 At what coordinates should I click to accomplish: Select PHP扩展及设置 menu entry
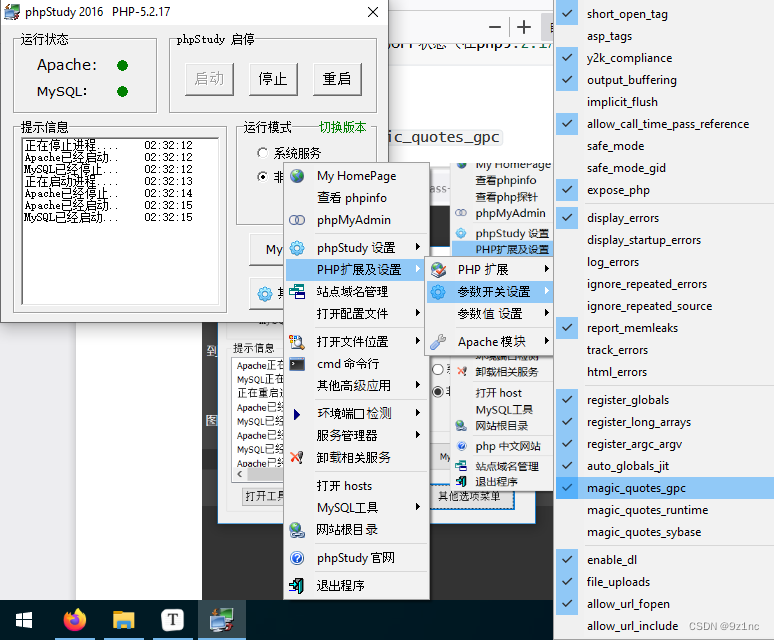[x=356, y=269]
